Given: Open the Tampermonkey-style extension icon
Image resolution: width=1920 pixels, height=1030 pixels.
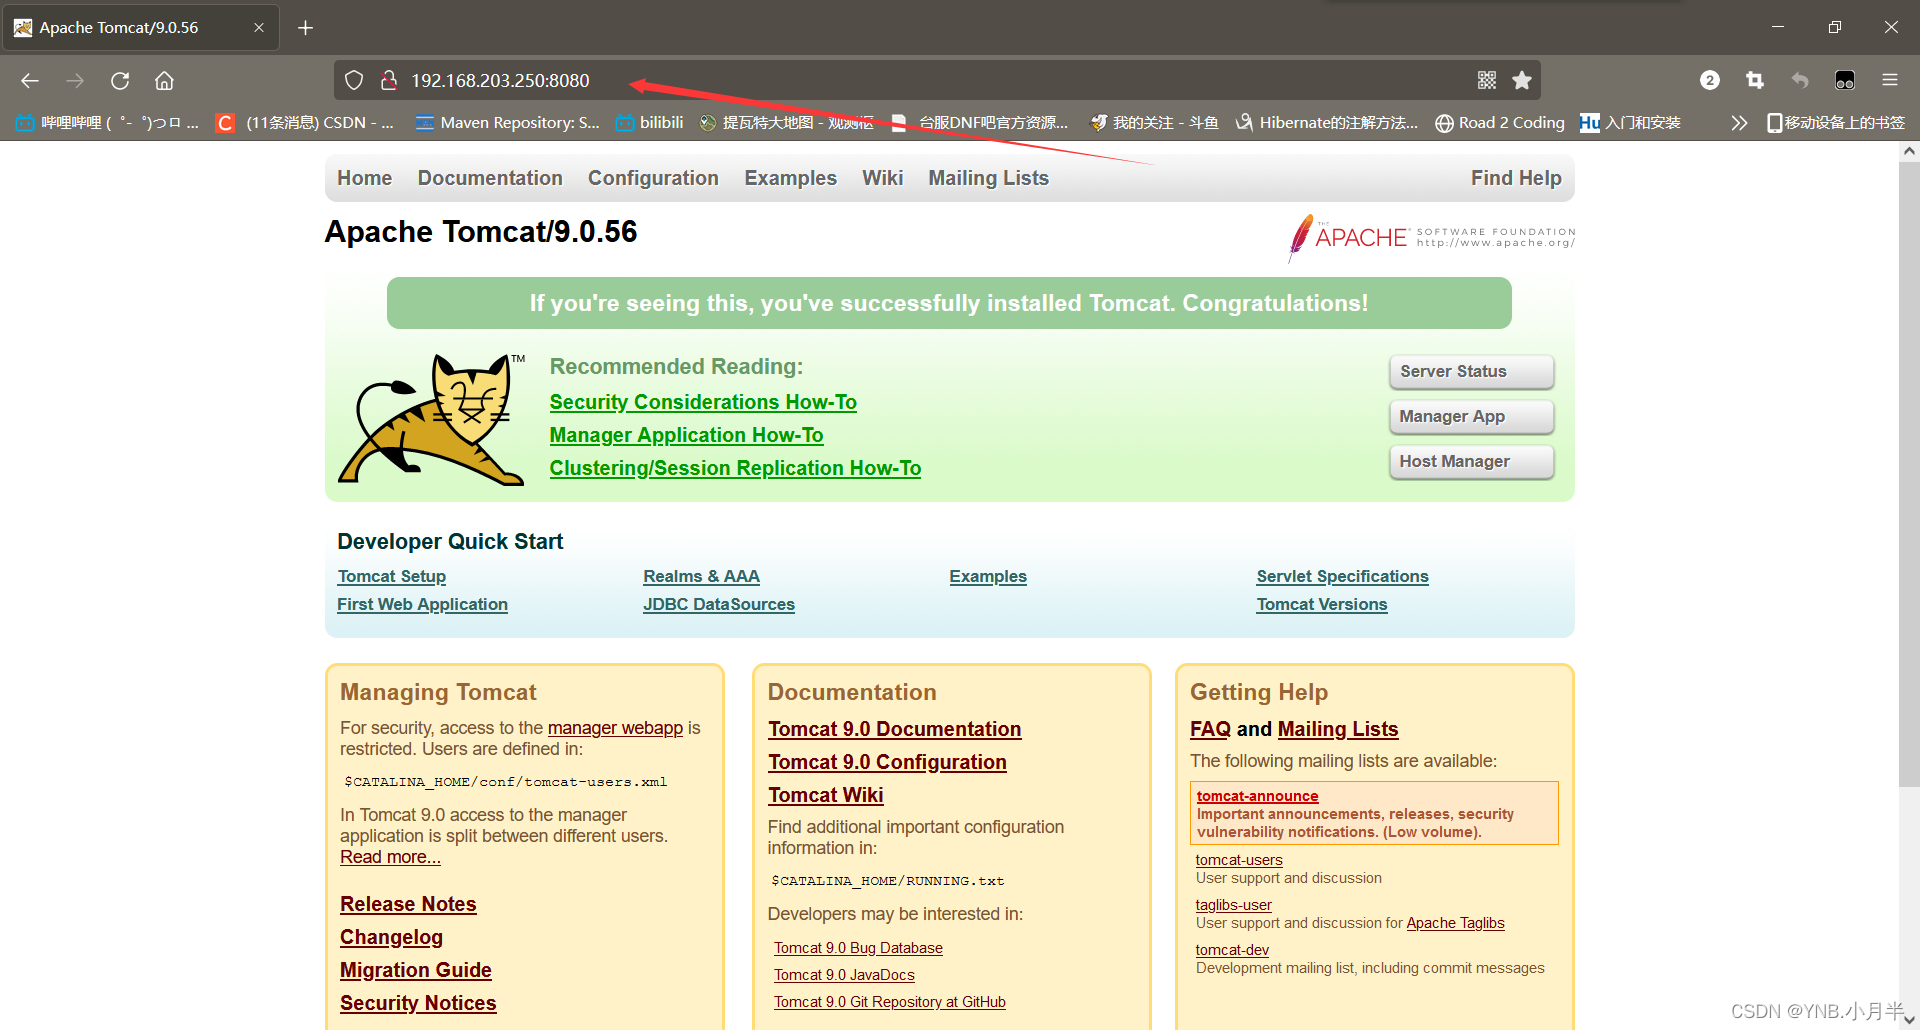Looking at the screenshot, I should 1845,80.
